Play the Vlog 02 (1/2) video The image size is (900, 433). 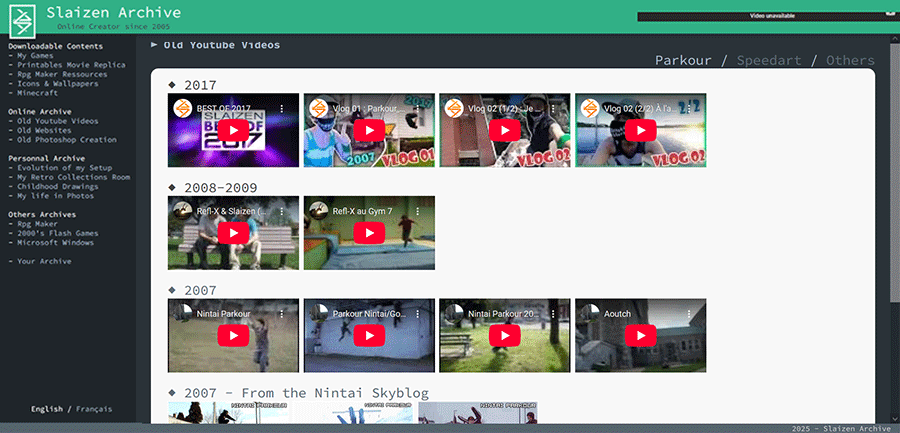point(505,130)
